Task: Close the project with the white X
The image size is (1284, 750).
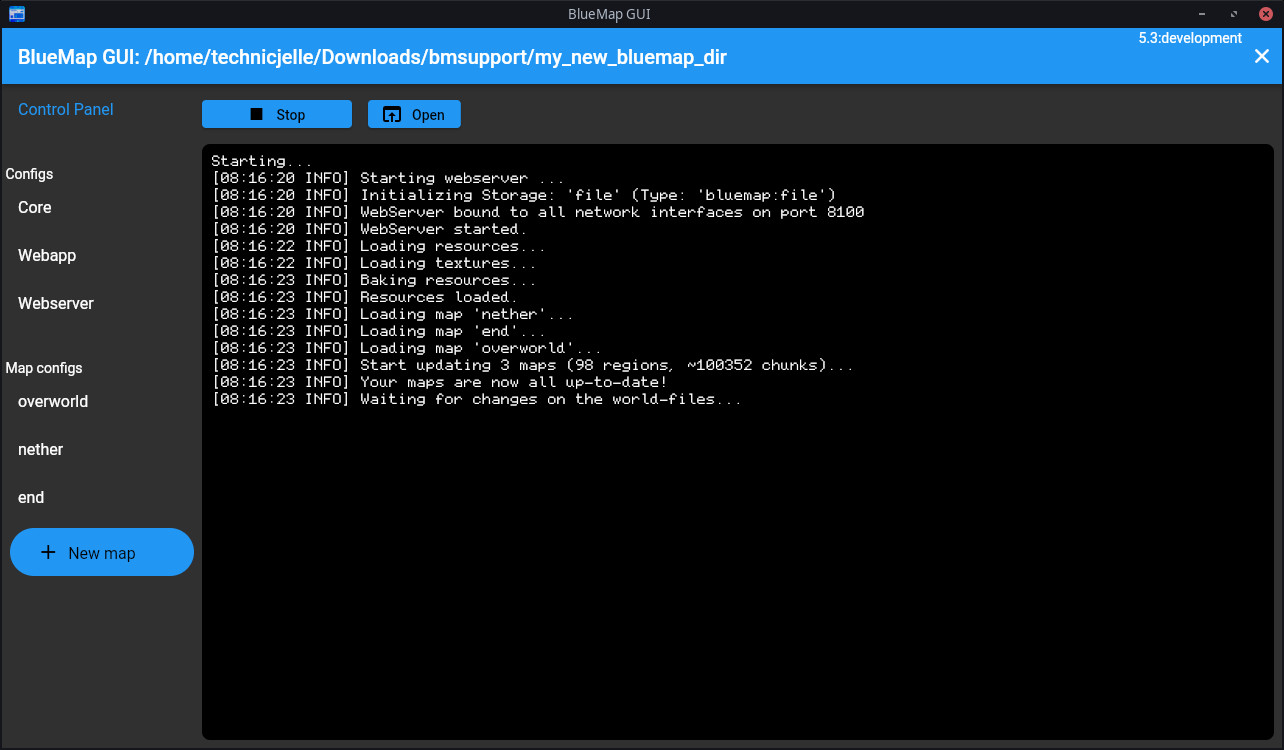Action: 1262,56
